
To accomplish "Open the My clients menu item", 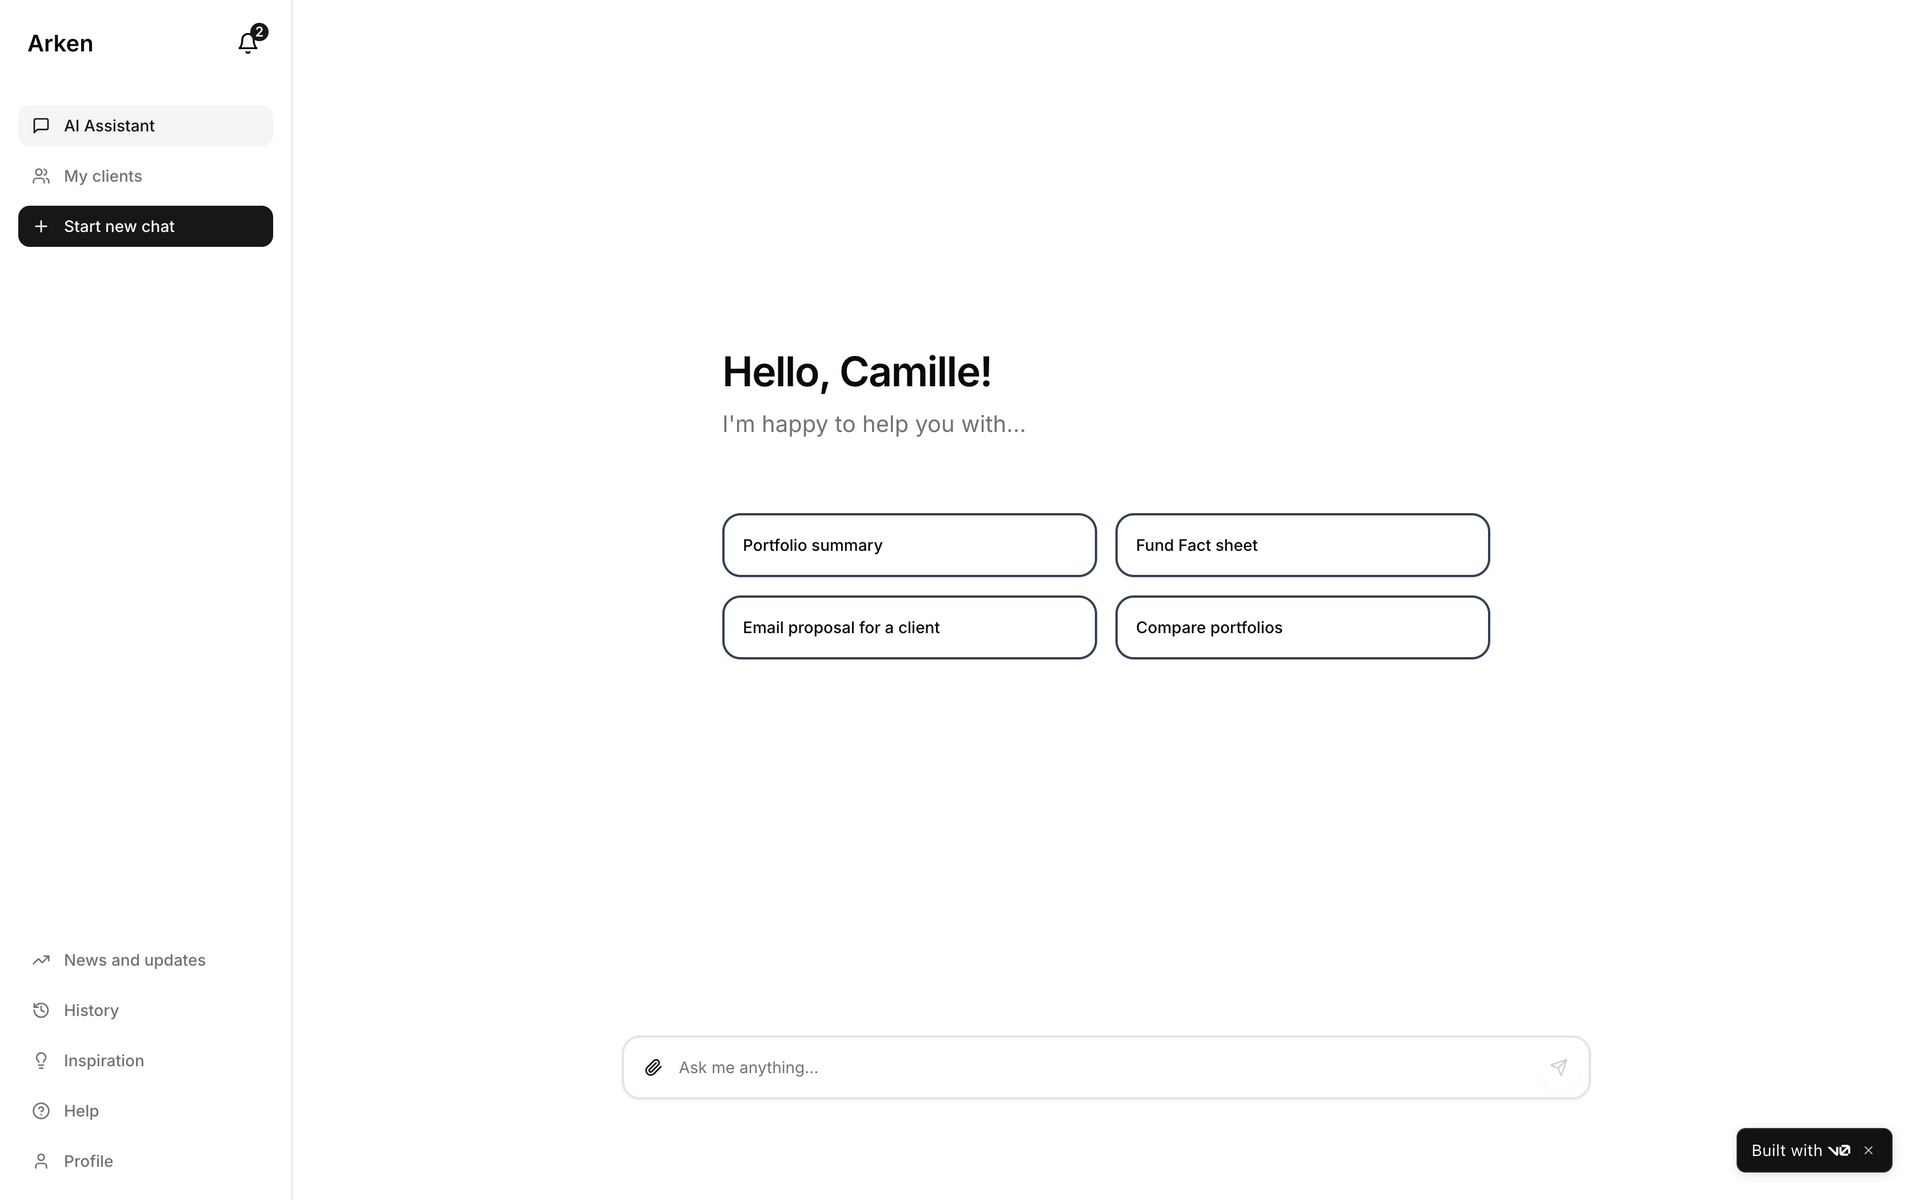I will [103, 176].
